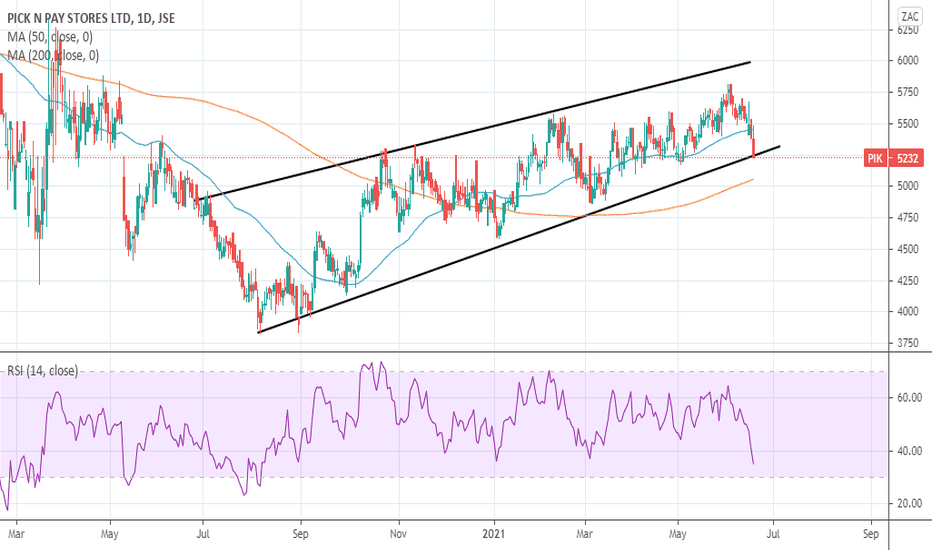Image resolution: width=932 pixels, height=550 pixels.
Task: Open the RSI (14, close) indicator label
Action: 42,371
